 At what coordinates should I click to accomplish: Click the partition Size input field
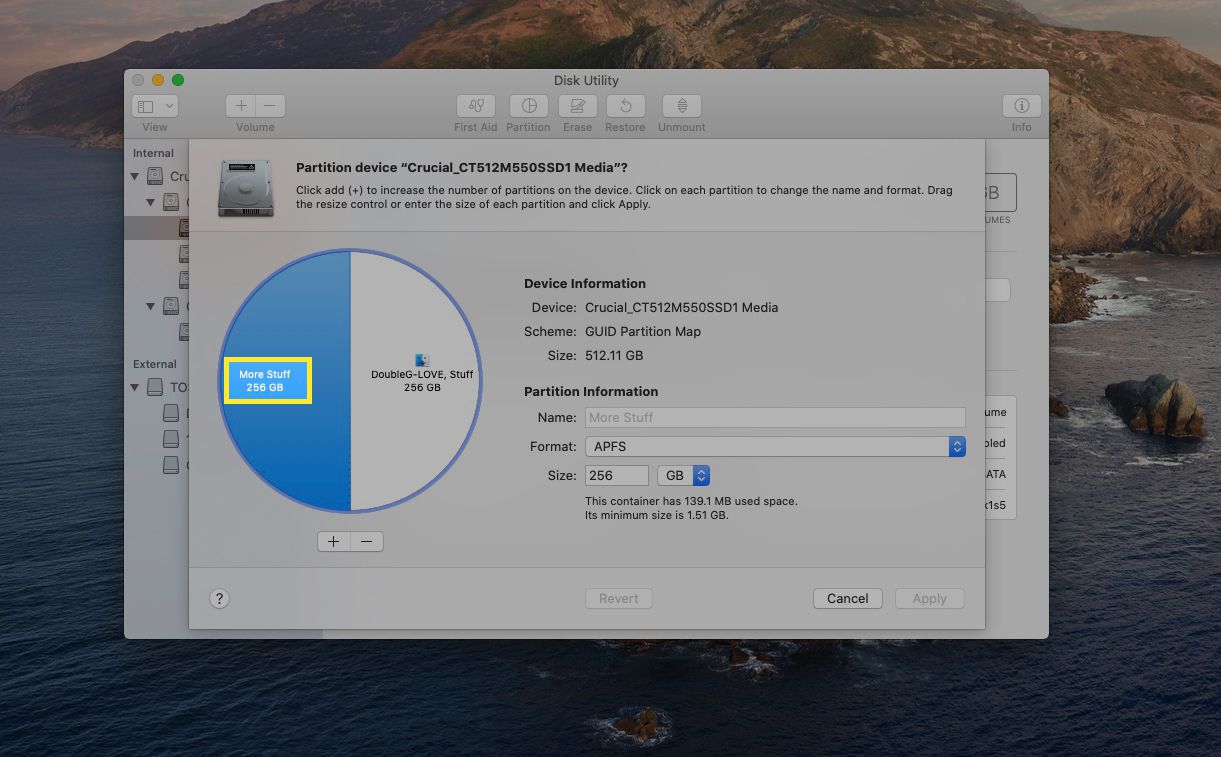click(617, 476)
